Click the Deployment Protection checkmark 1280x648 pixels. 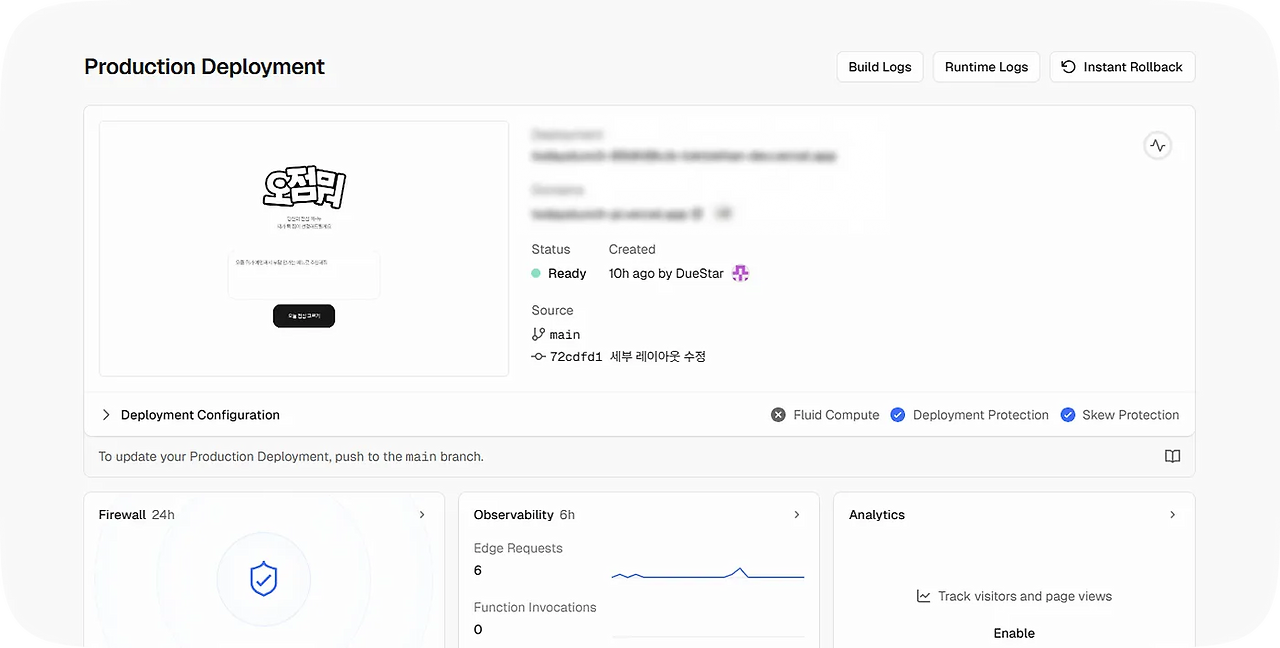point(898,415)
